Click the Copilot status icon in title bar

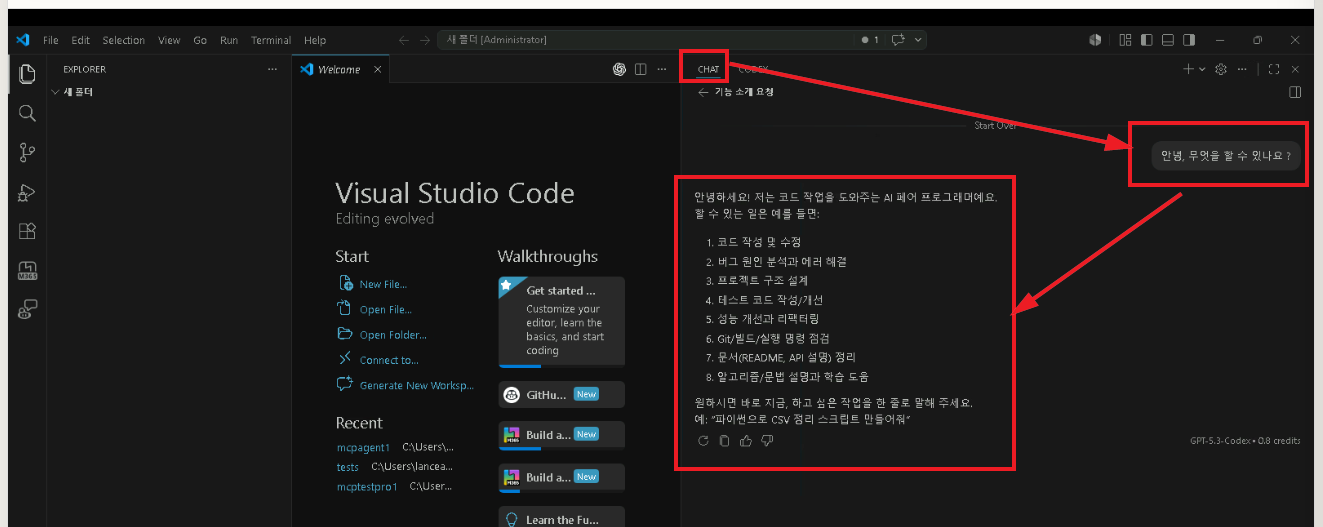point(1095,40)
